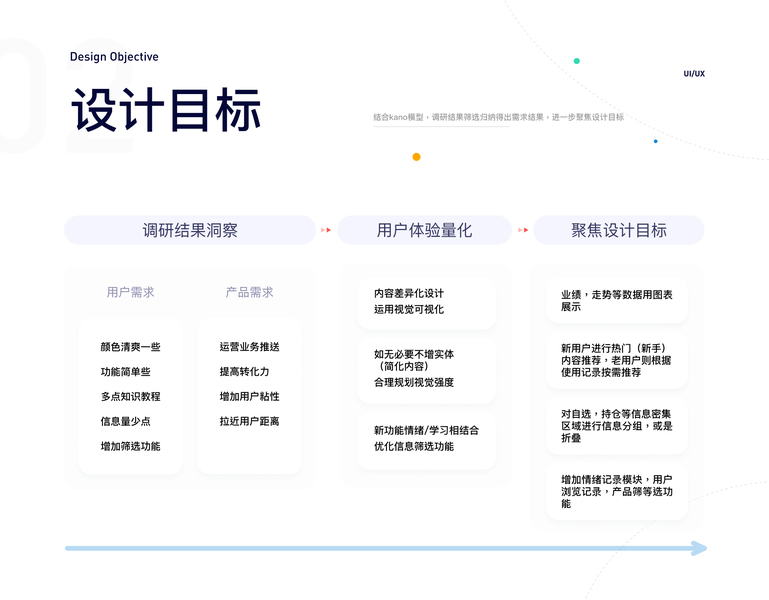Click the parenthetical text （简化内容）
The width and height of the screenshot is (769, 600).
[403, 366]
